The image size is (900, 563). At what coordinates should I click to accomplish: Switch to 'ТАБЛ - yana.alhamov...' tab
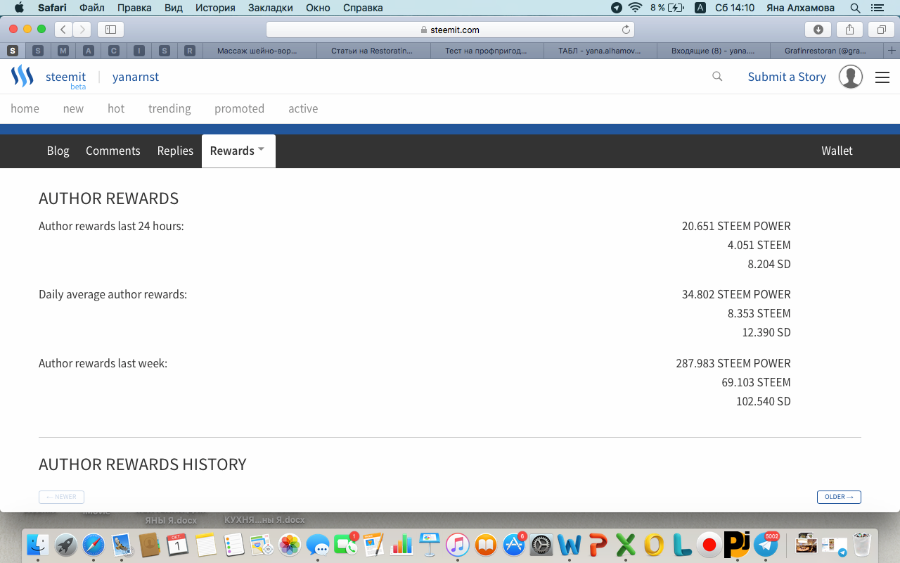tap(599, 51)
